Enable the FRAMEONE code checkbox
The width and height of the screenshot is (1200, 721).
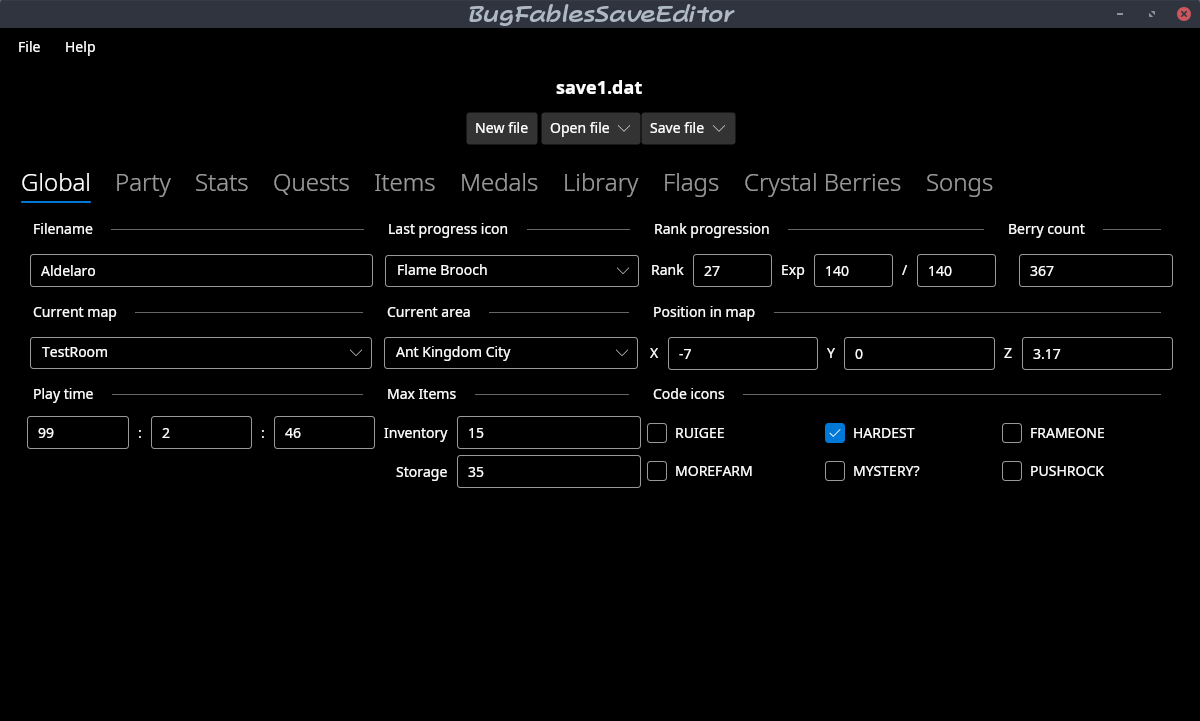tap(1012, 433)
